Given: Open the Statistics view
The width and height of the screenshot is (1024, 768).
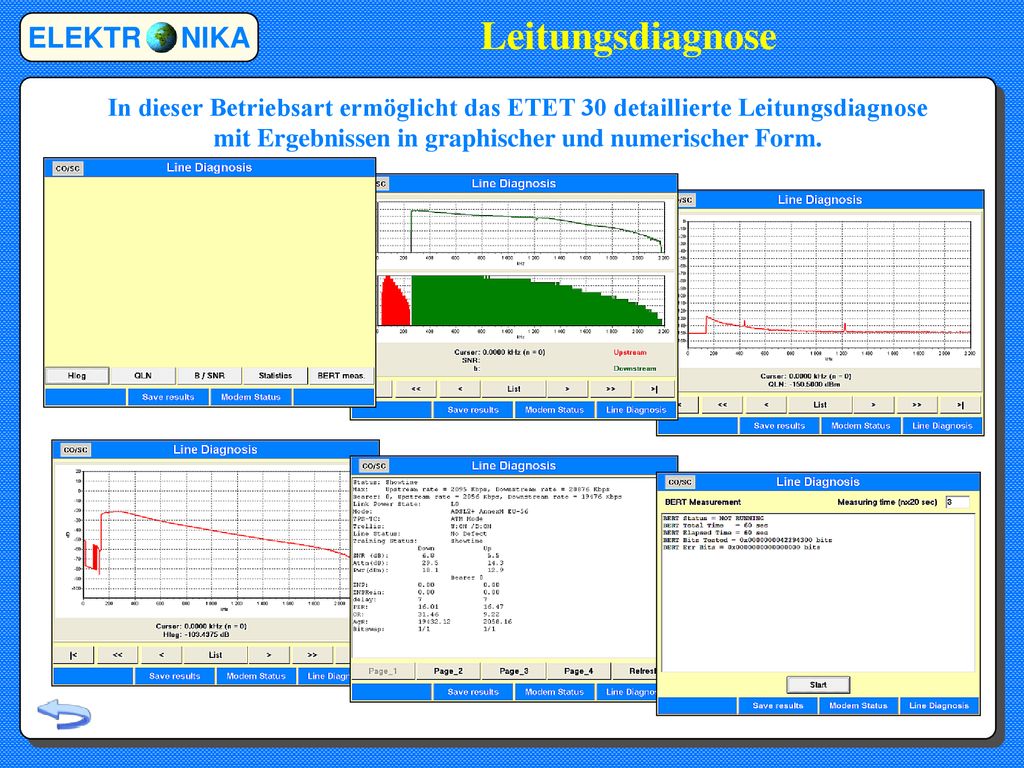Looking at the screenshot, I should (275, 376).
